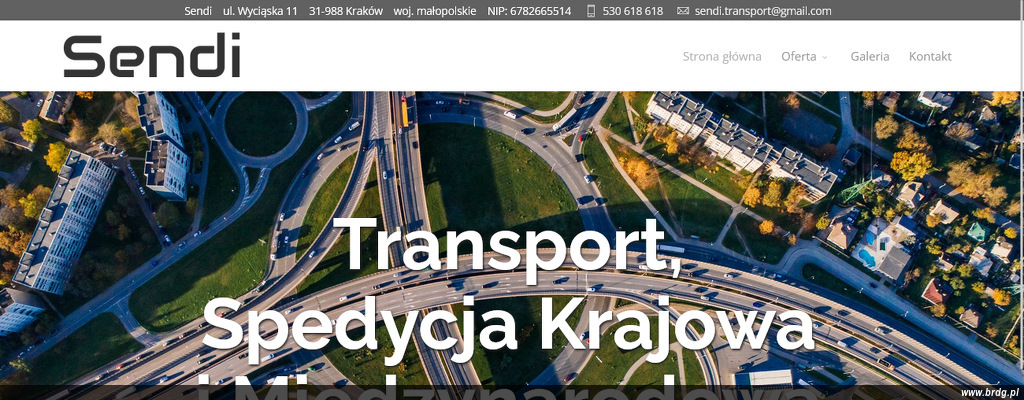This screenshot has height=400, width=1024.
Task: Click the www.brdg.pl watermark
Action: pos(989,392)
